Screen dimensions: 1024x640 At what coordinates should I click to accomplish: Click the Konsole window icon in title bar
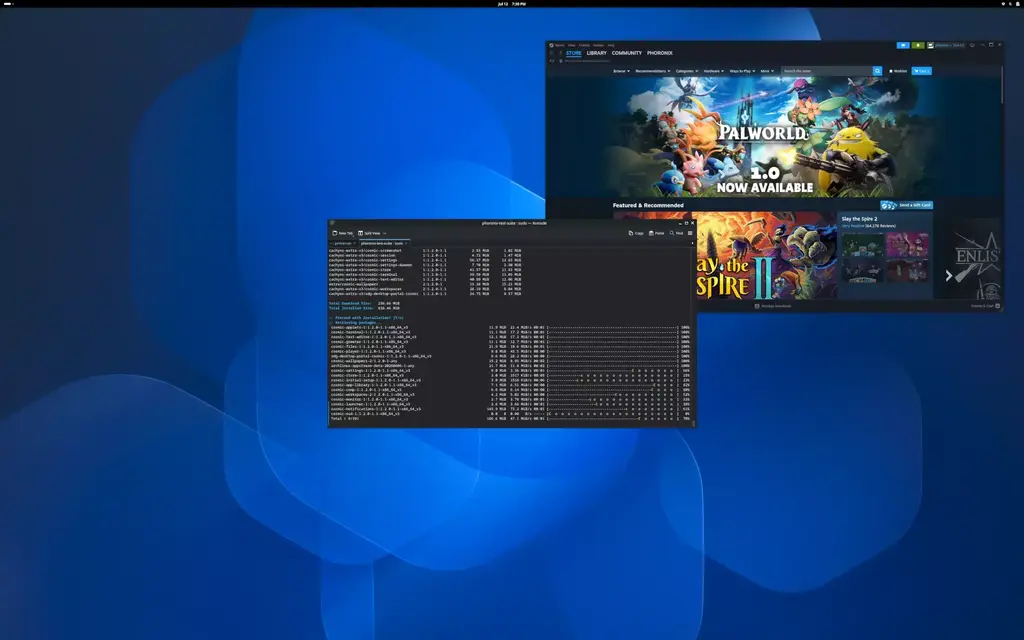332,223
